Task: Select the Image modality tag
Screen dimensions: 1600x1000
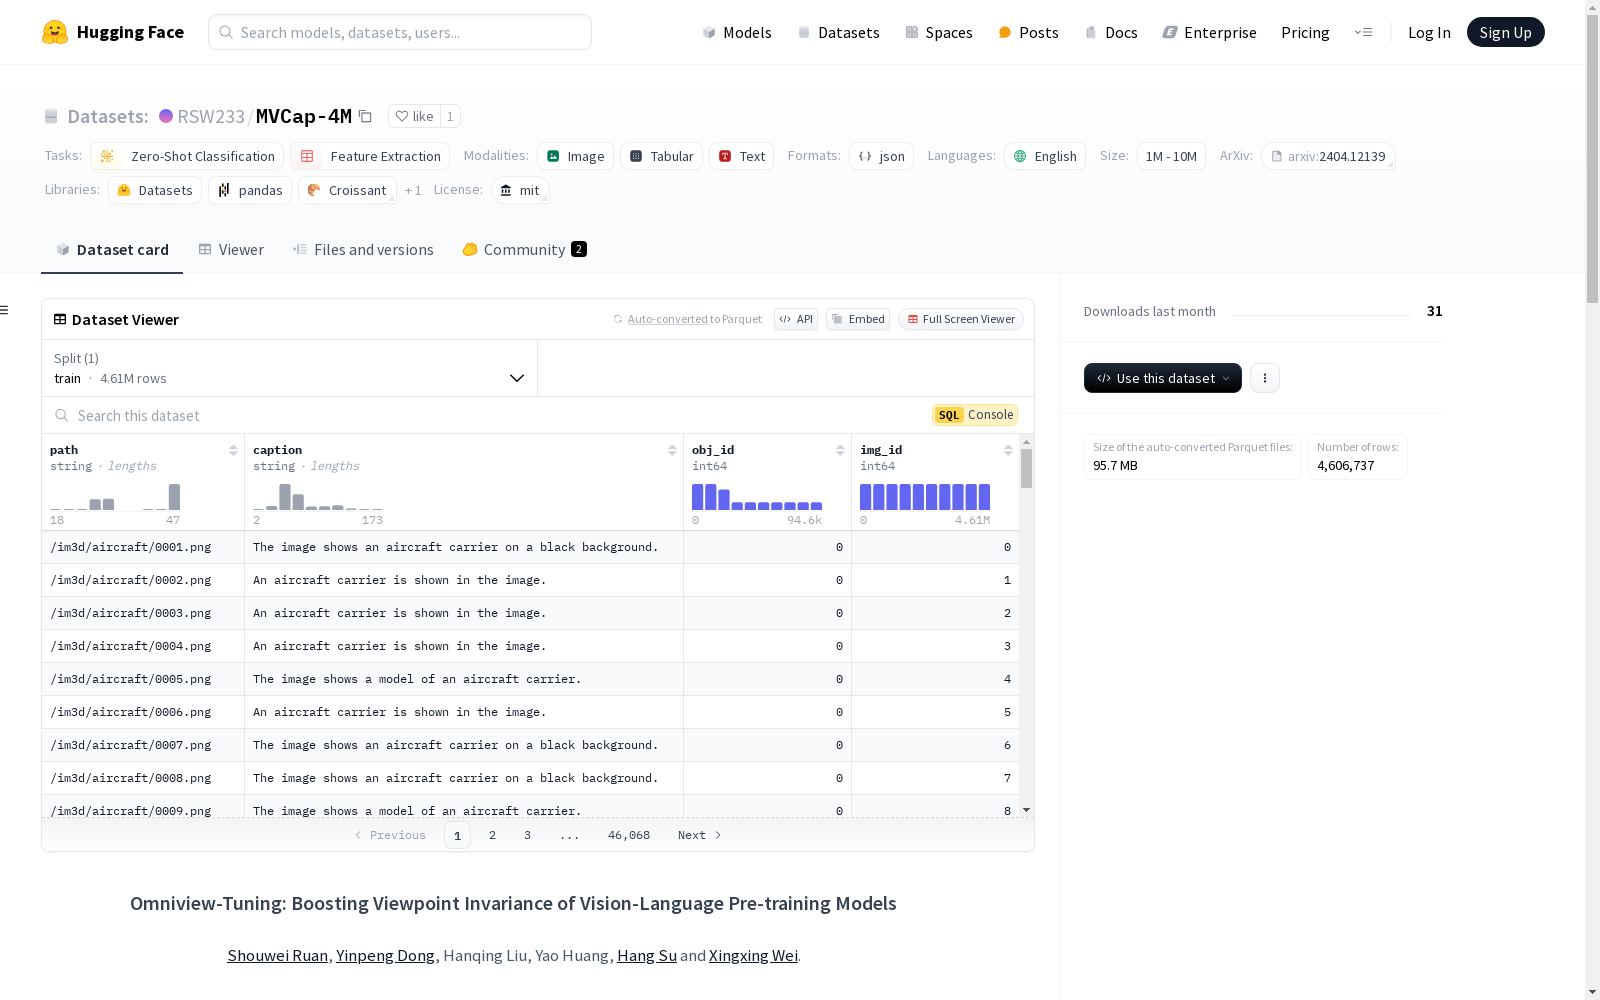Action: (575, 156)
